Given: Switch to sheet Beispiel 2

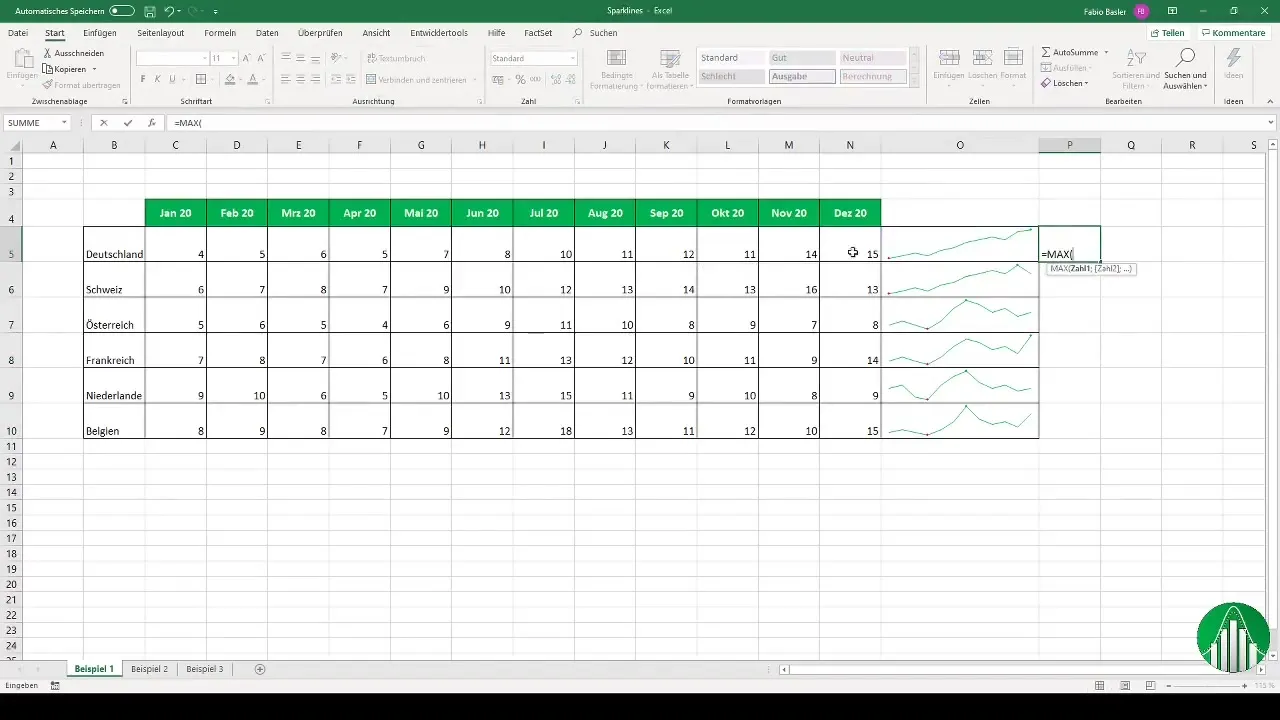Looking at the screenshot, I should 149,668.
